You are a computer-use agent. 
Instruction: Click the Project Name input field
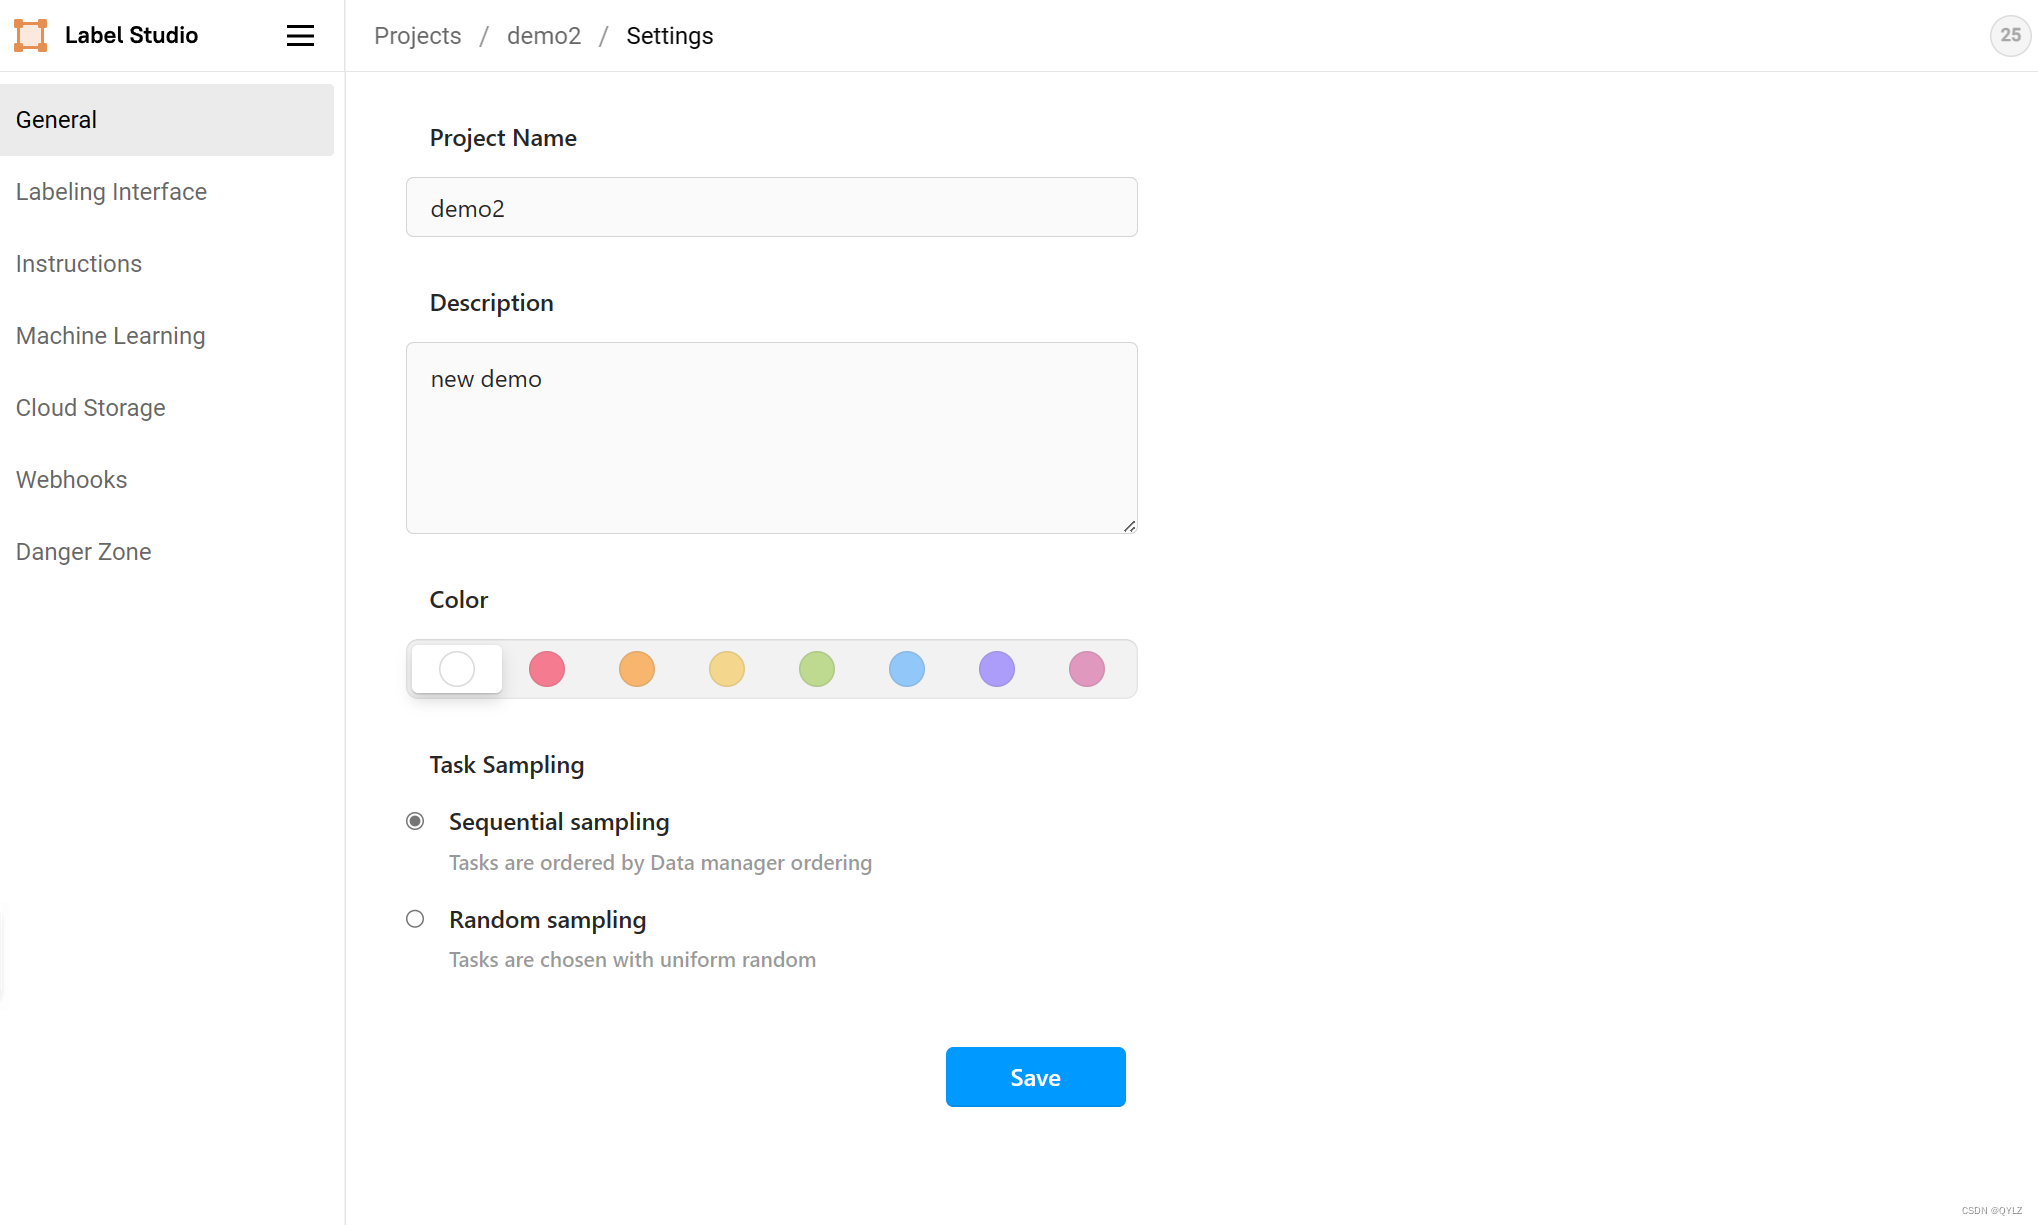click(x=771, y=207)
